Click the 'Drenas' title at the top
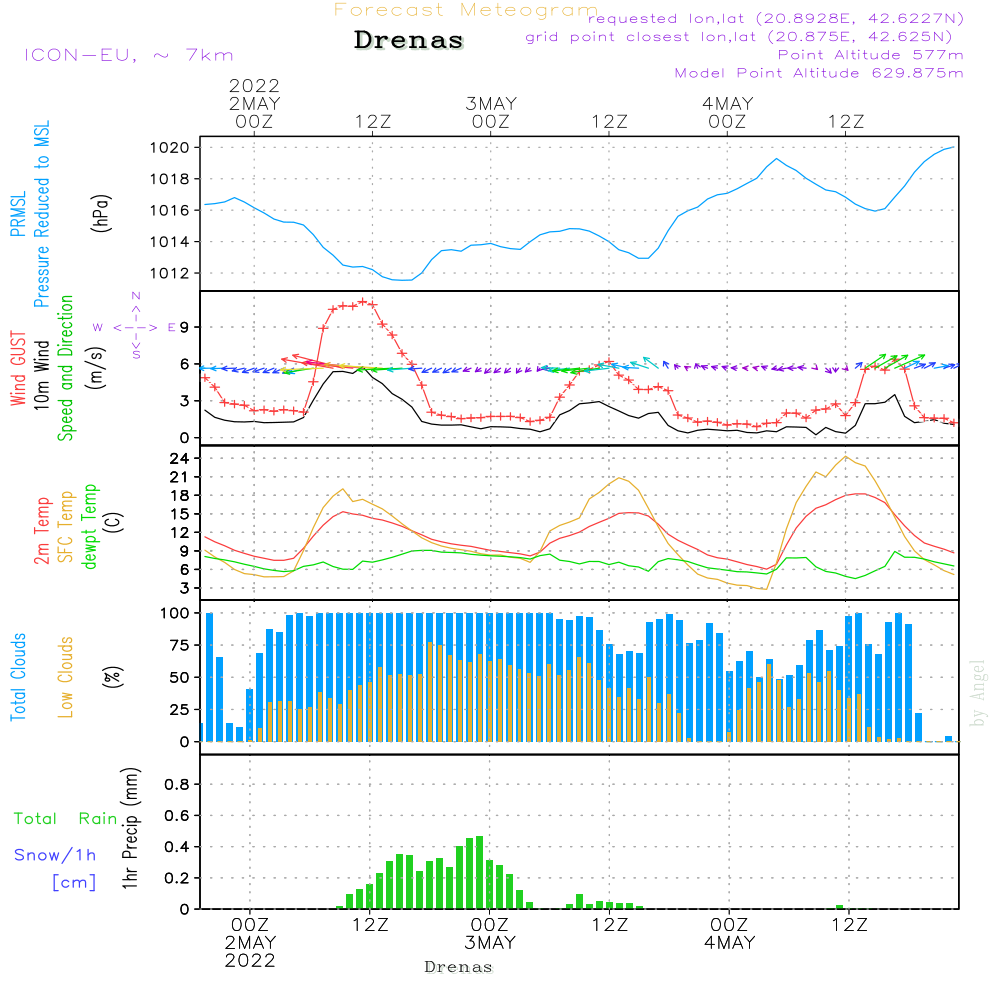1000x1000 pixels. 408,40
